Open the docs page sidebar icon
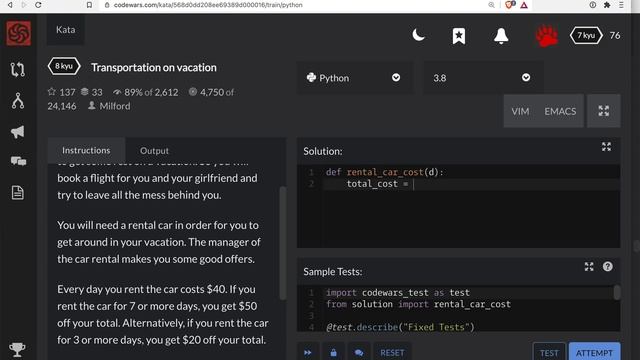The width and height of the screenshot is (640, 360). coord(18,193)
